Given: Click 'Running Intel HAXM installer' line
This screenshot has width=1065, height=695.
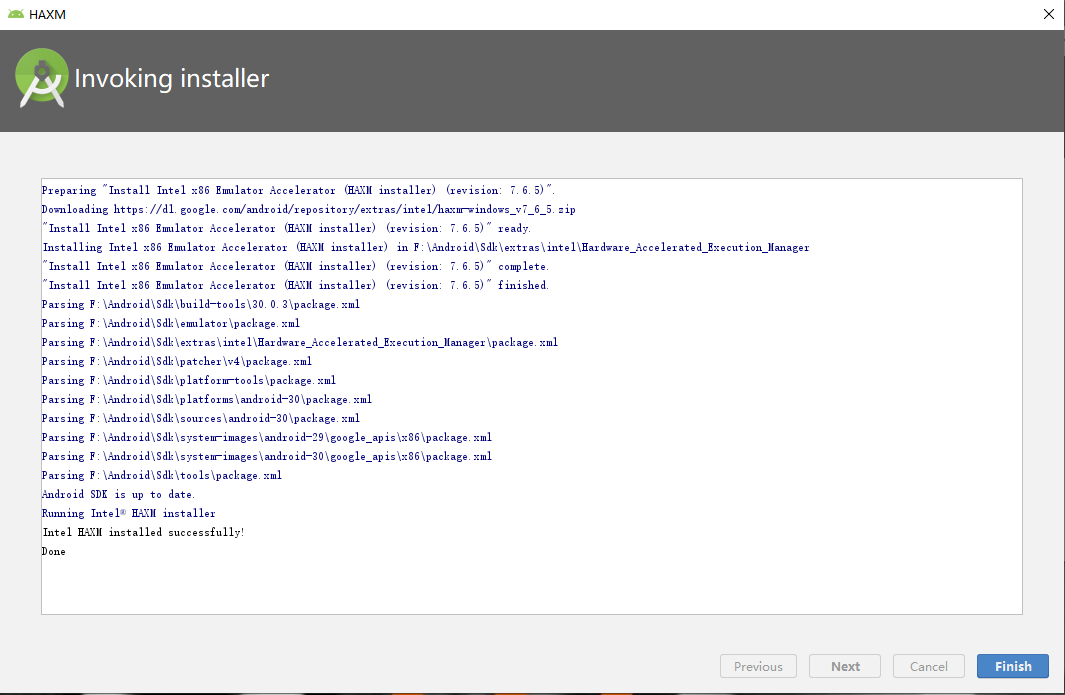Looking at the screenshot, I should pyautogui.click(x=128, y=514).
